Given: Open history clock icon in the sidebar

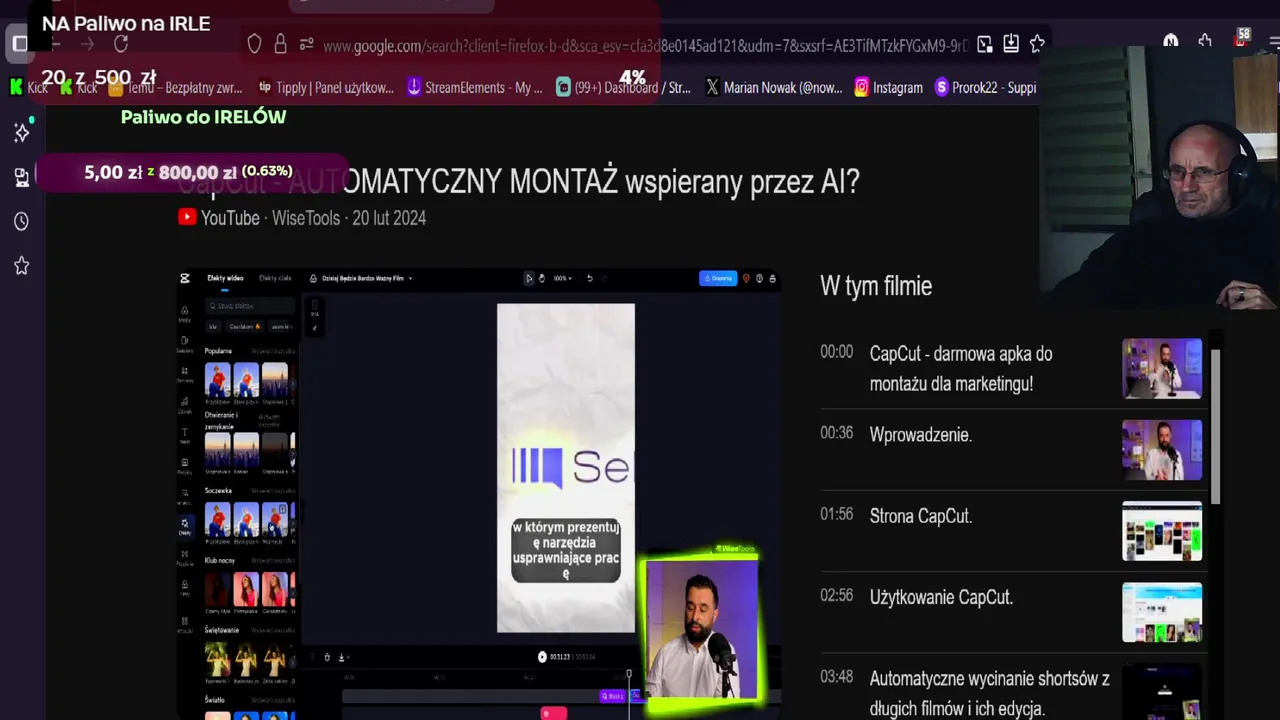Looking at the screenshot, I should point(22,221).
